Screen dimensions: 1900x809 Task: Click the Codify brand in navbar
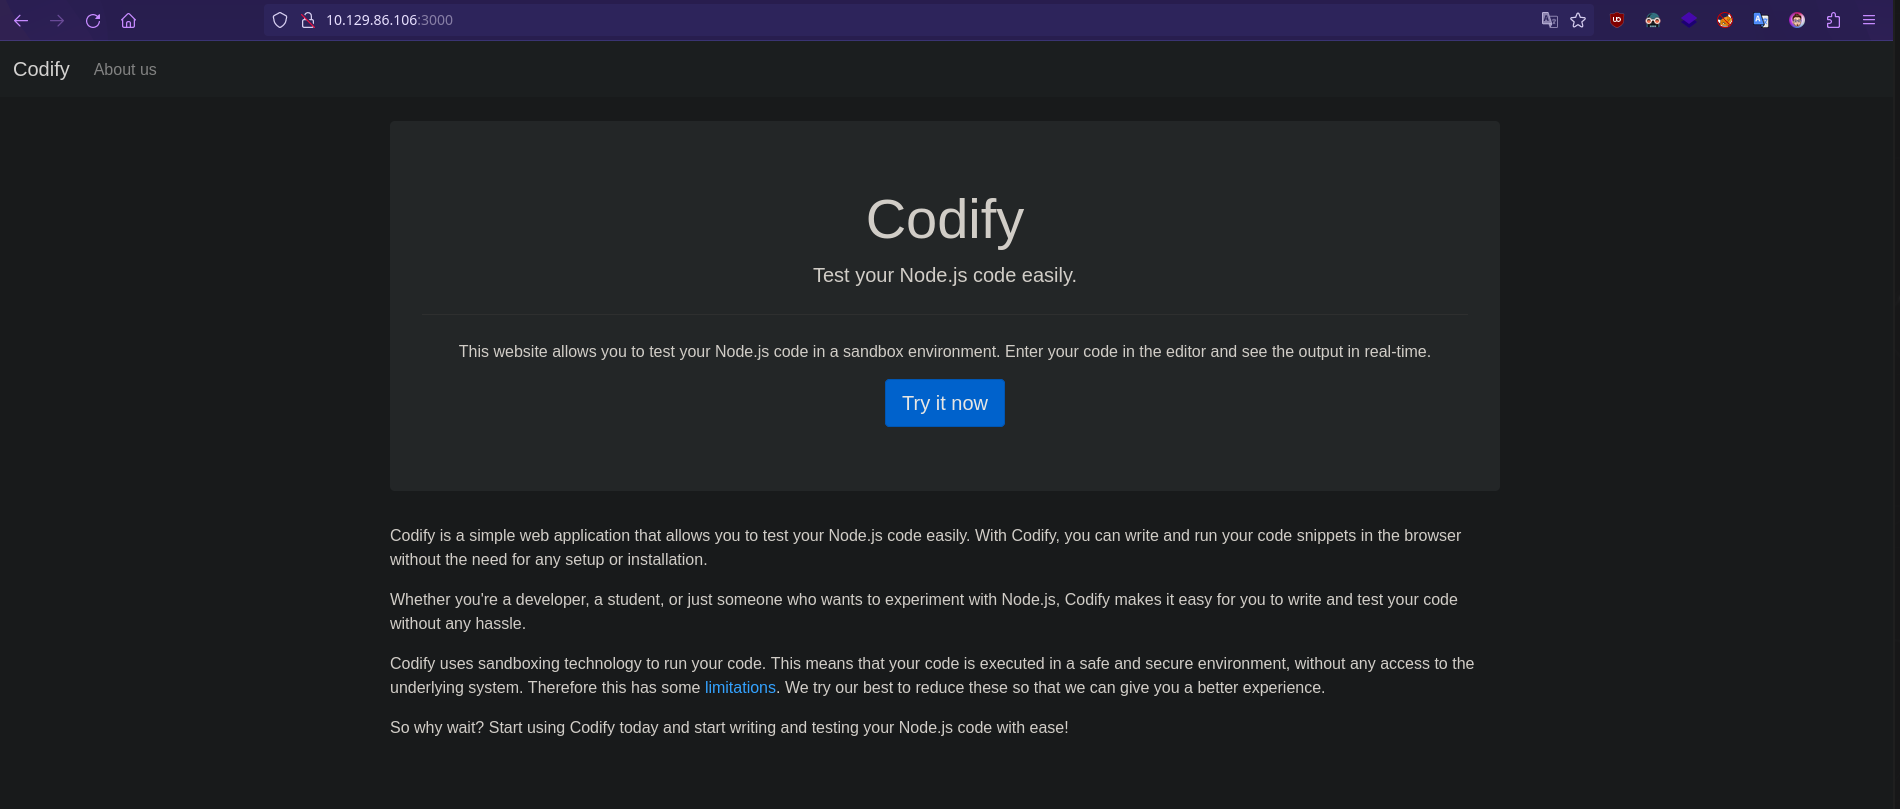(x=41, y=69)
